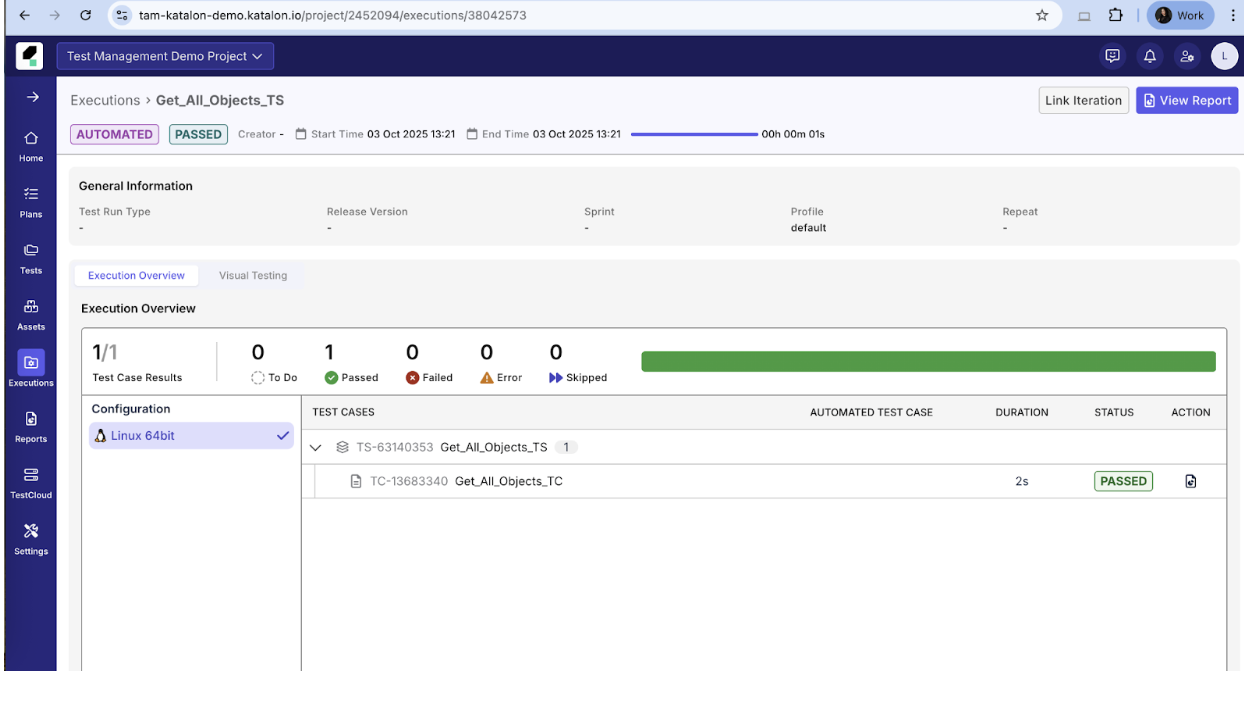Open the Executions breadcrumb link
The height and width of the screenshot is (708, 1244).
click(104, 100)
